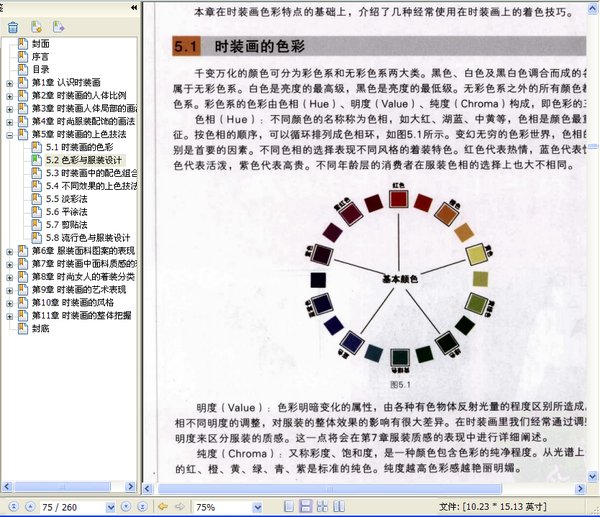Viewport: 600px width, 517px height.
Task: Click document horizontal scroll right arrow
Action: point(580,489)
